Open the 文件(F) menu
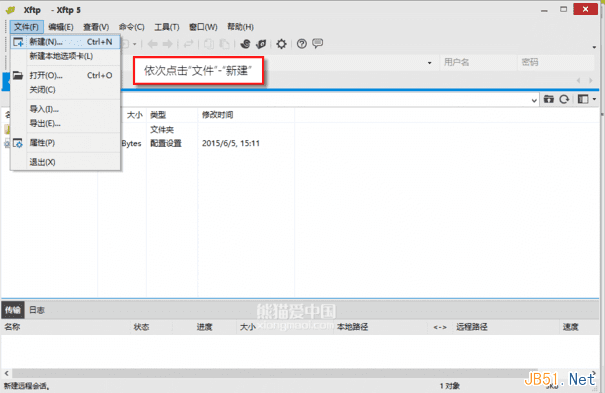This screenshot has width=605, height=393. (27, 27)
